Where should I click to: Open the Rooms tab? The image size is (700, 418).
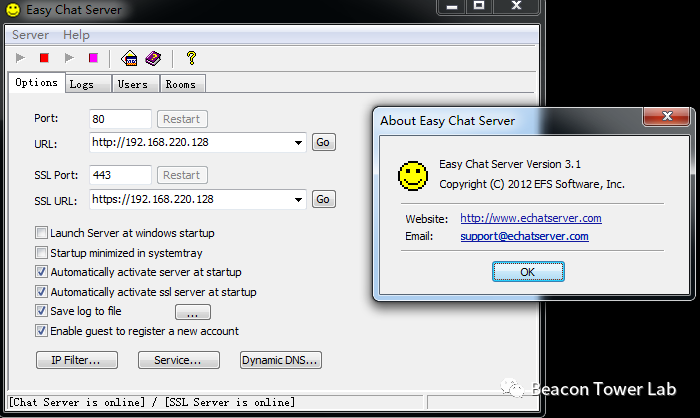[183, 84]
